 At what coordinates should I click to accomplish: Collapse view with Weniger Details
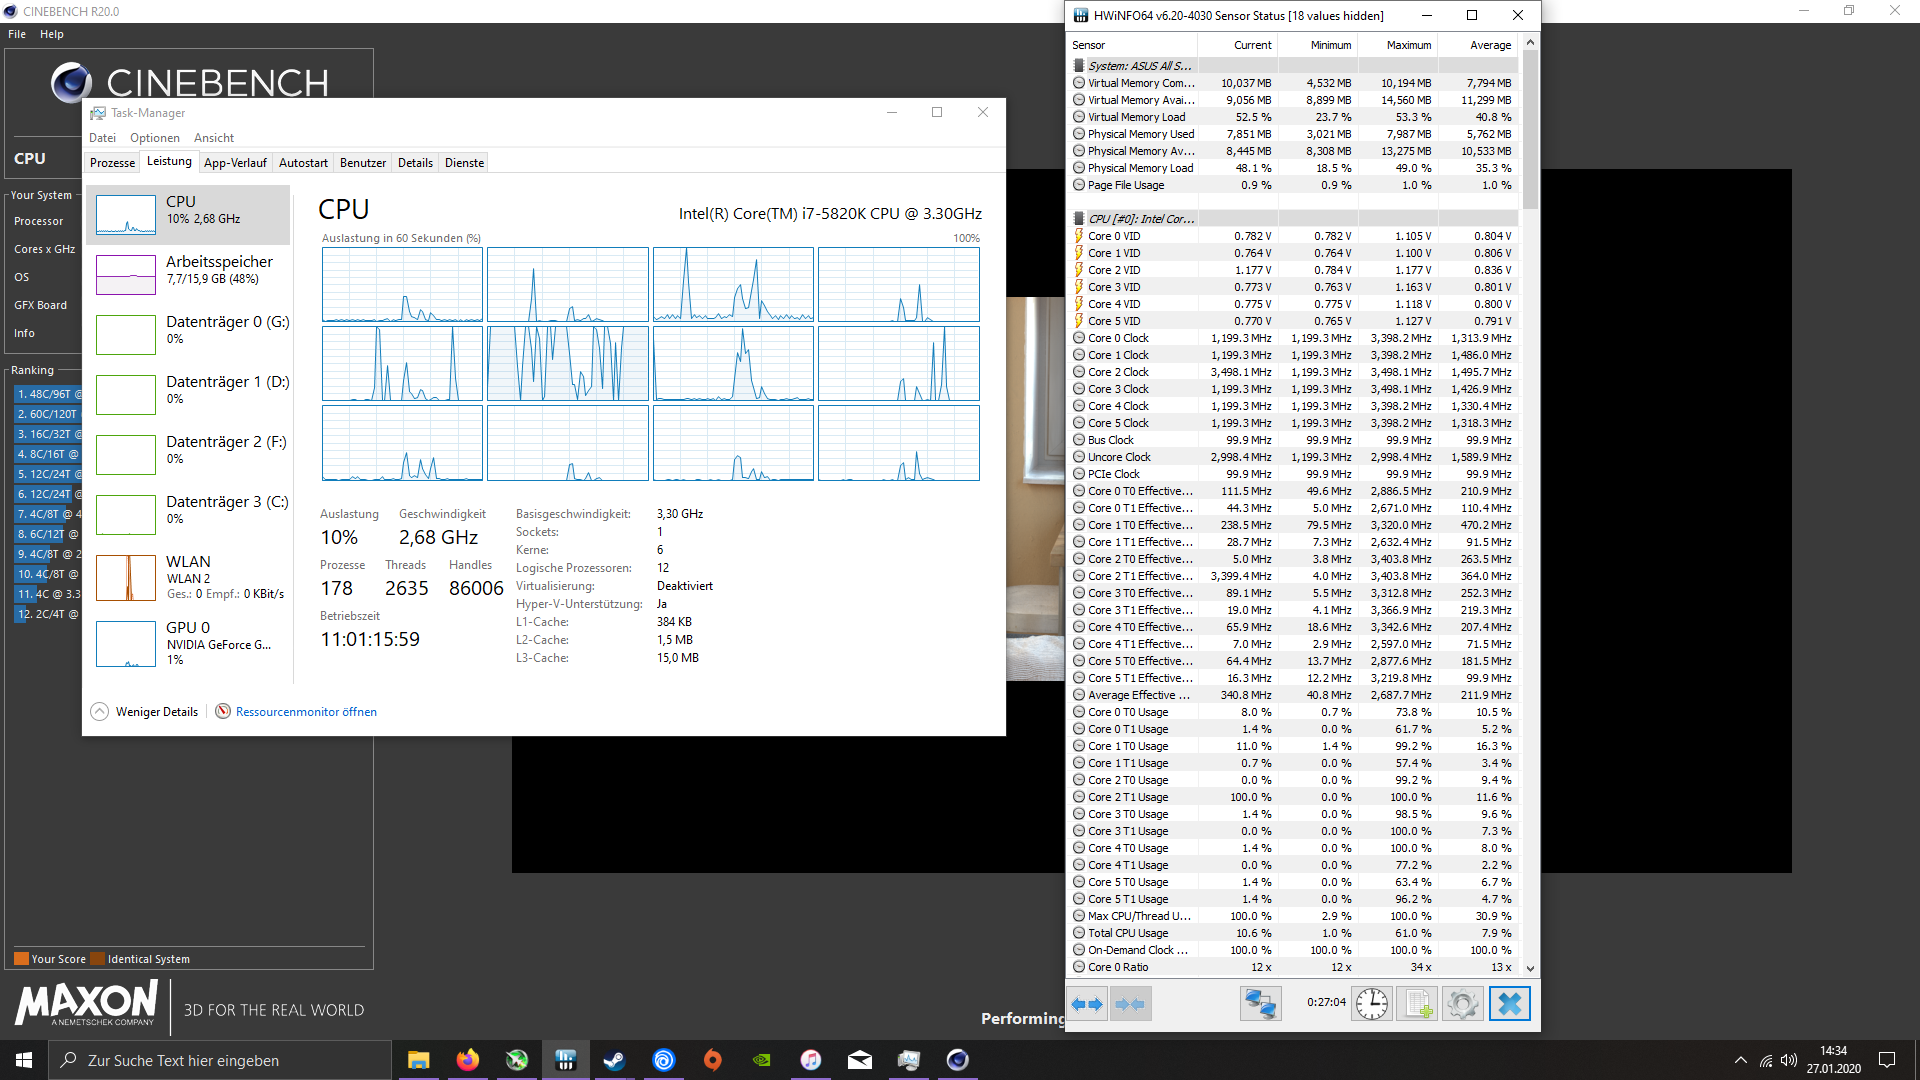tap(156, 712)
